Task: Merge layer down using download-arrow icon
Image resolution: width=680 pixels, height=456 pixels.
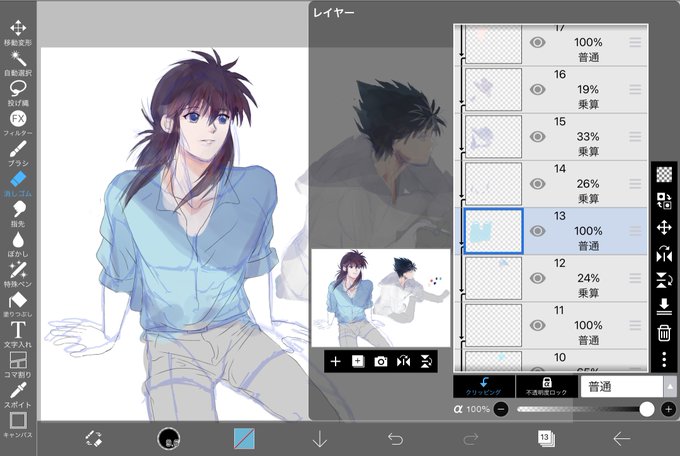Action: pyautogui.click(x=664, y=307)
